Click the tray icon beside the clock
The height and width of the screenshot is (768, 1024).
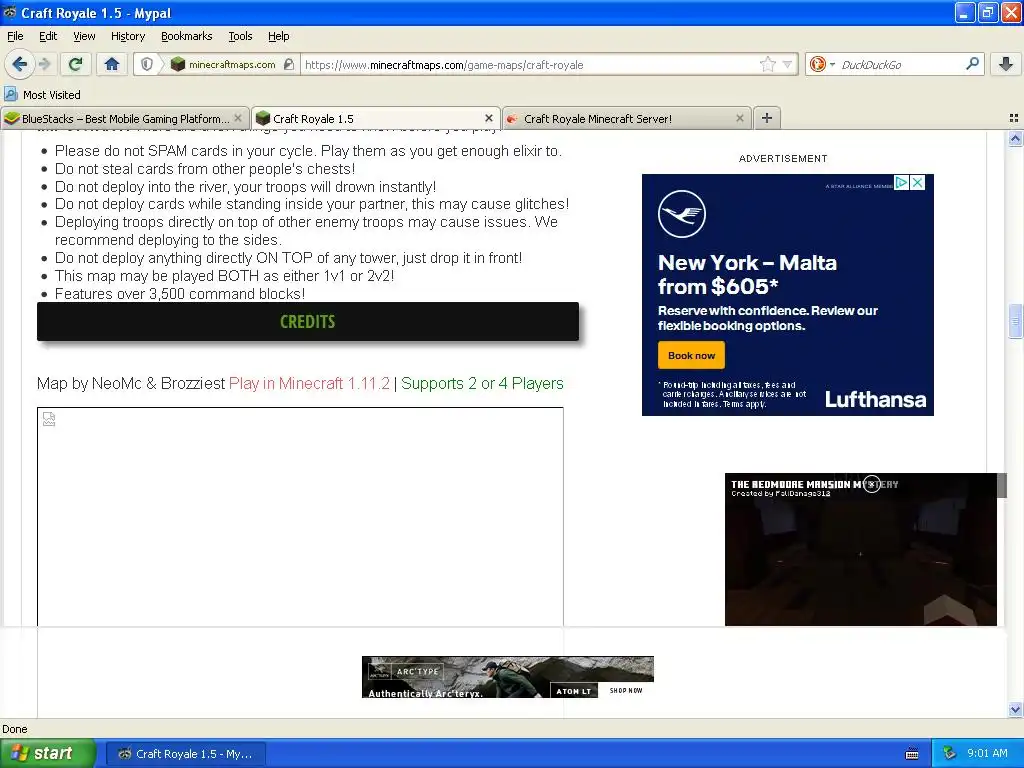click(x=950, y=754)
